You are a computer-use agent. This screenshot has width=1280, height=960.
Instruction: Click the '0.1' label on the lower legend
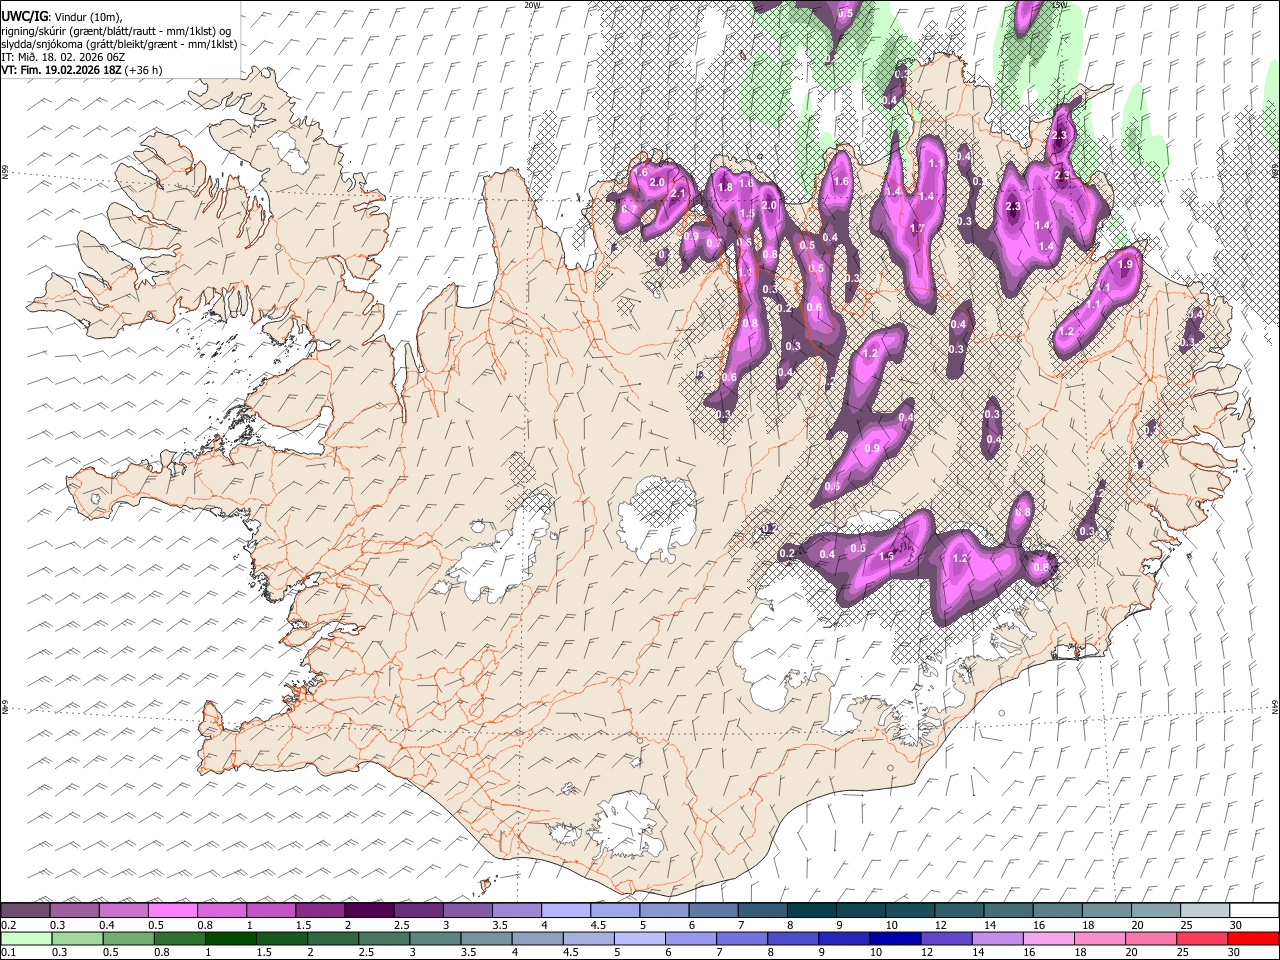coord(8,952)
